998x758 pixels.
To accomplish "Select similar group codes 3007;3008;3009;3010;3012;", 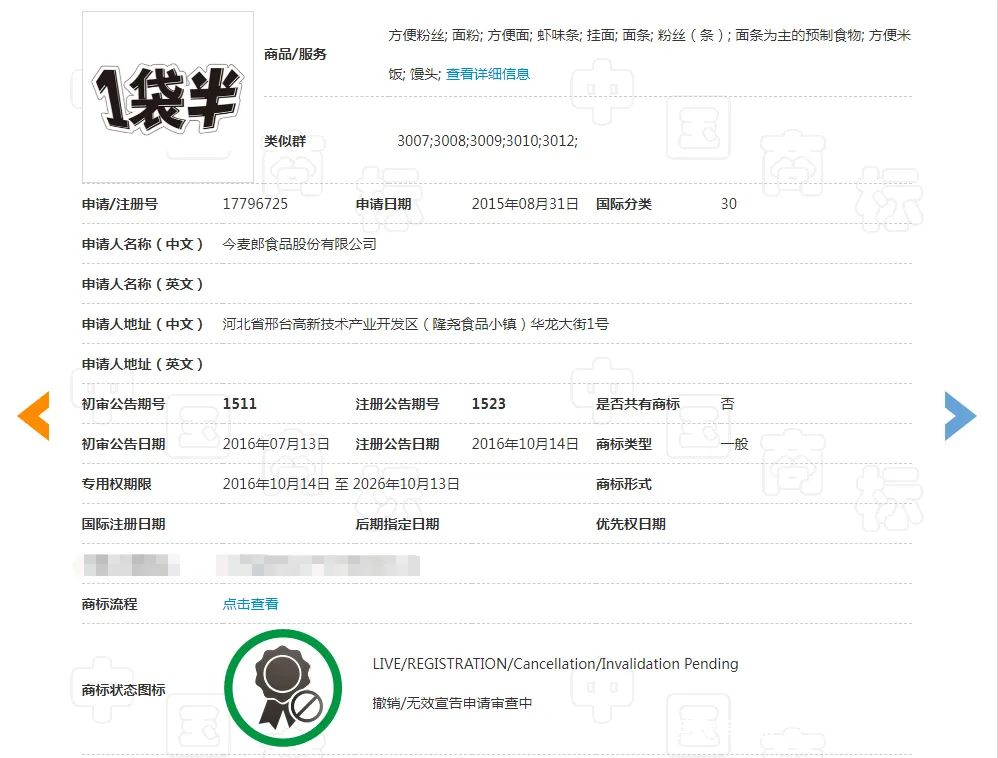I will [488, 141].
